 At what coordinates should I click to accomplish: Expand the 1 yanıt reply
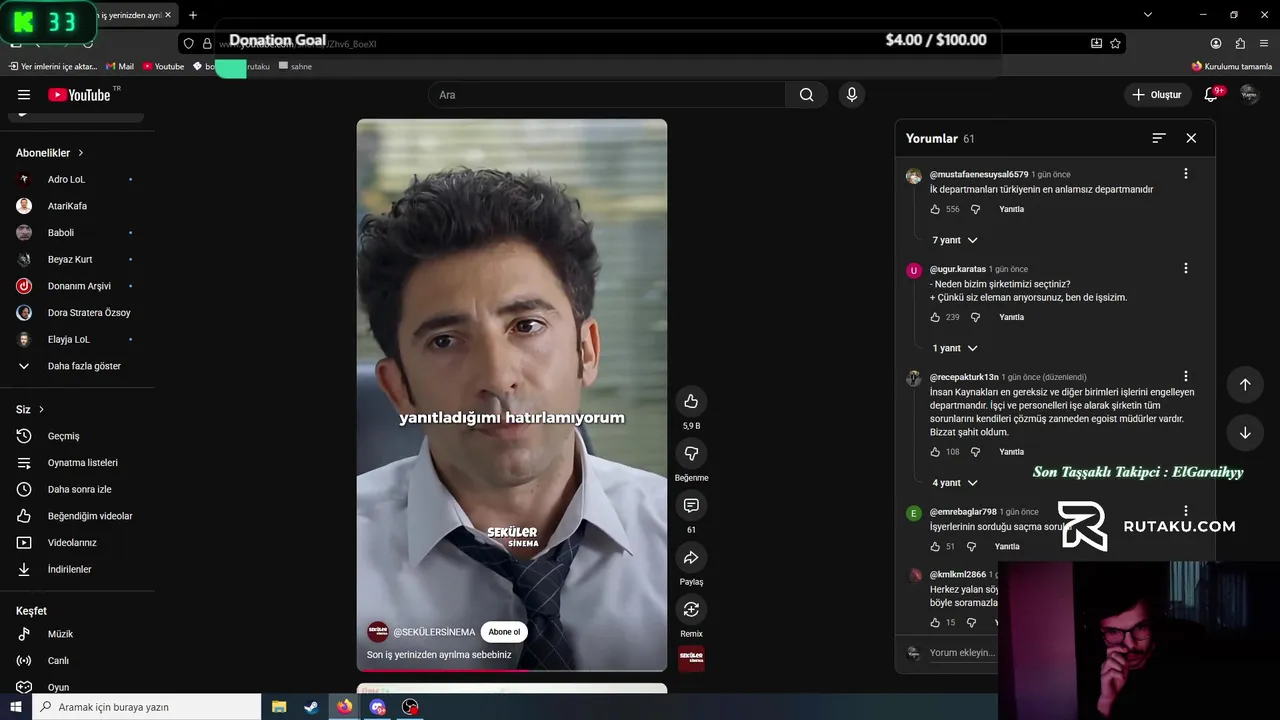[954, 348]
